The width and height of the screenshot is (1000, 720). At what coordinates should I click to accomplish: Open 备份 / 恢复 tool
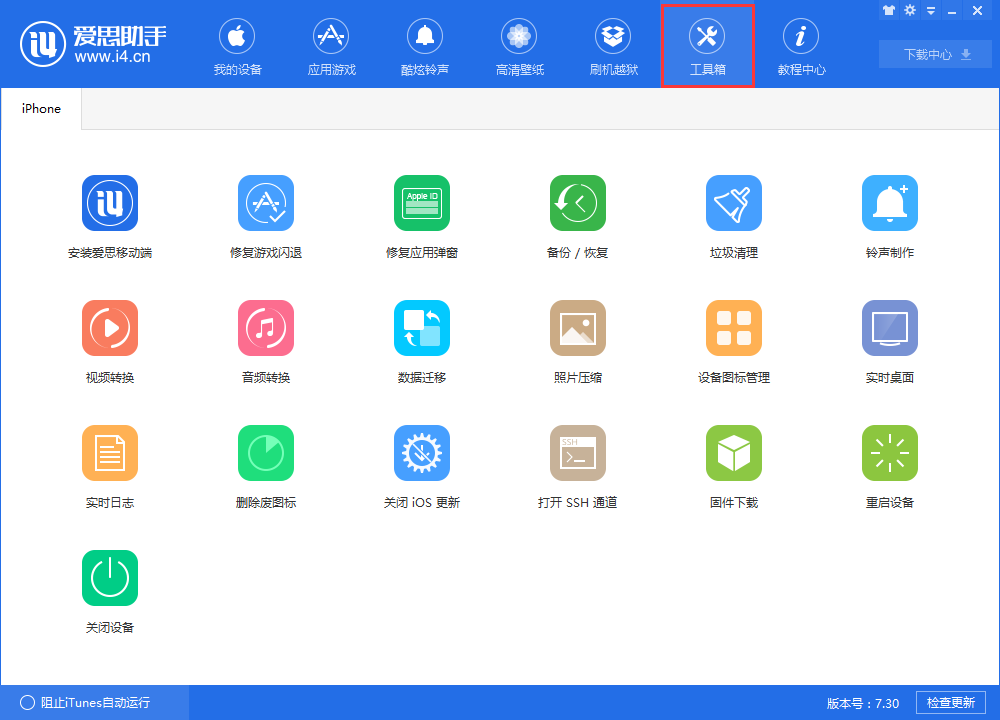point(578,203)
